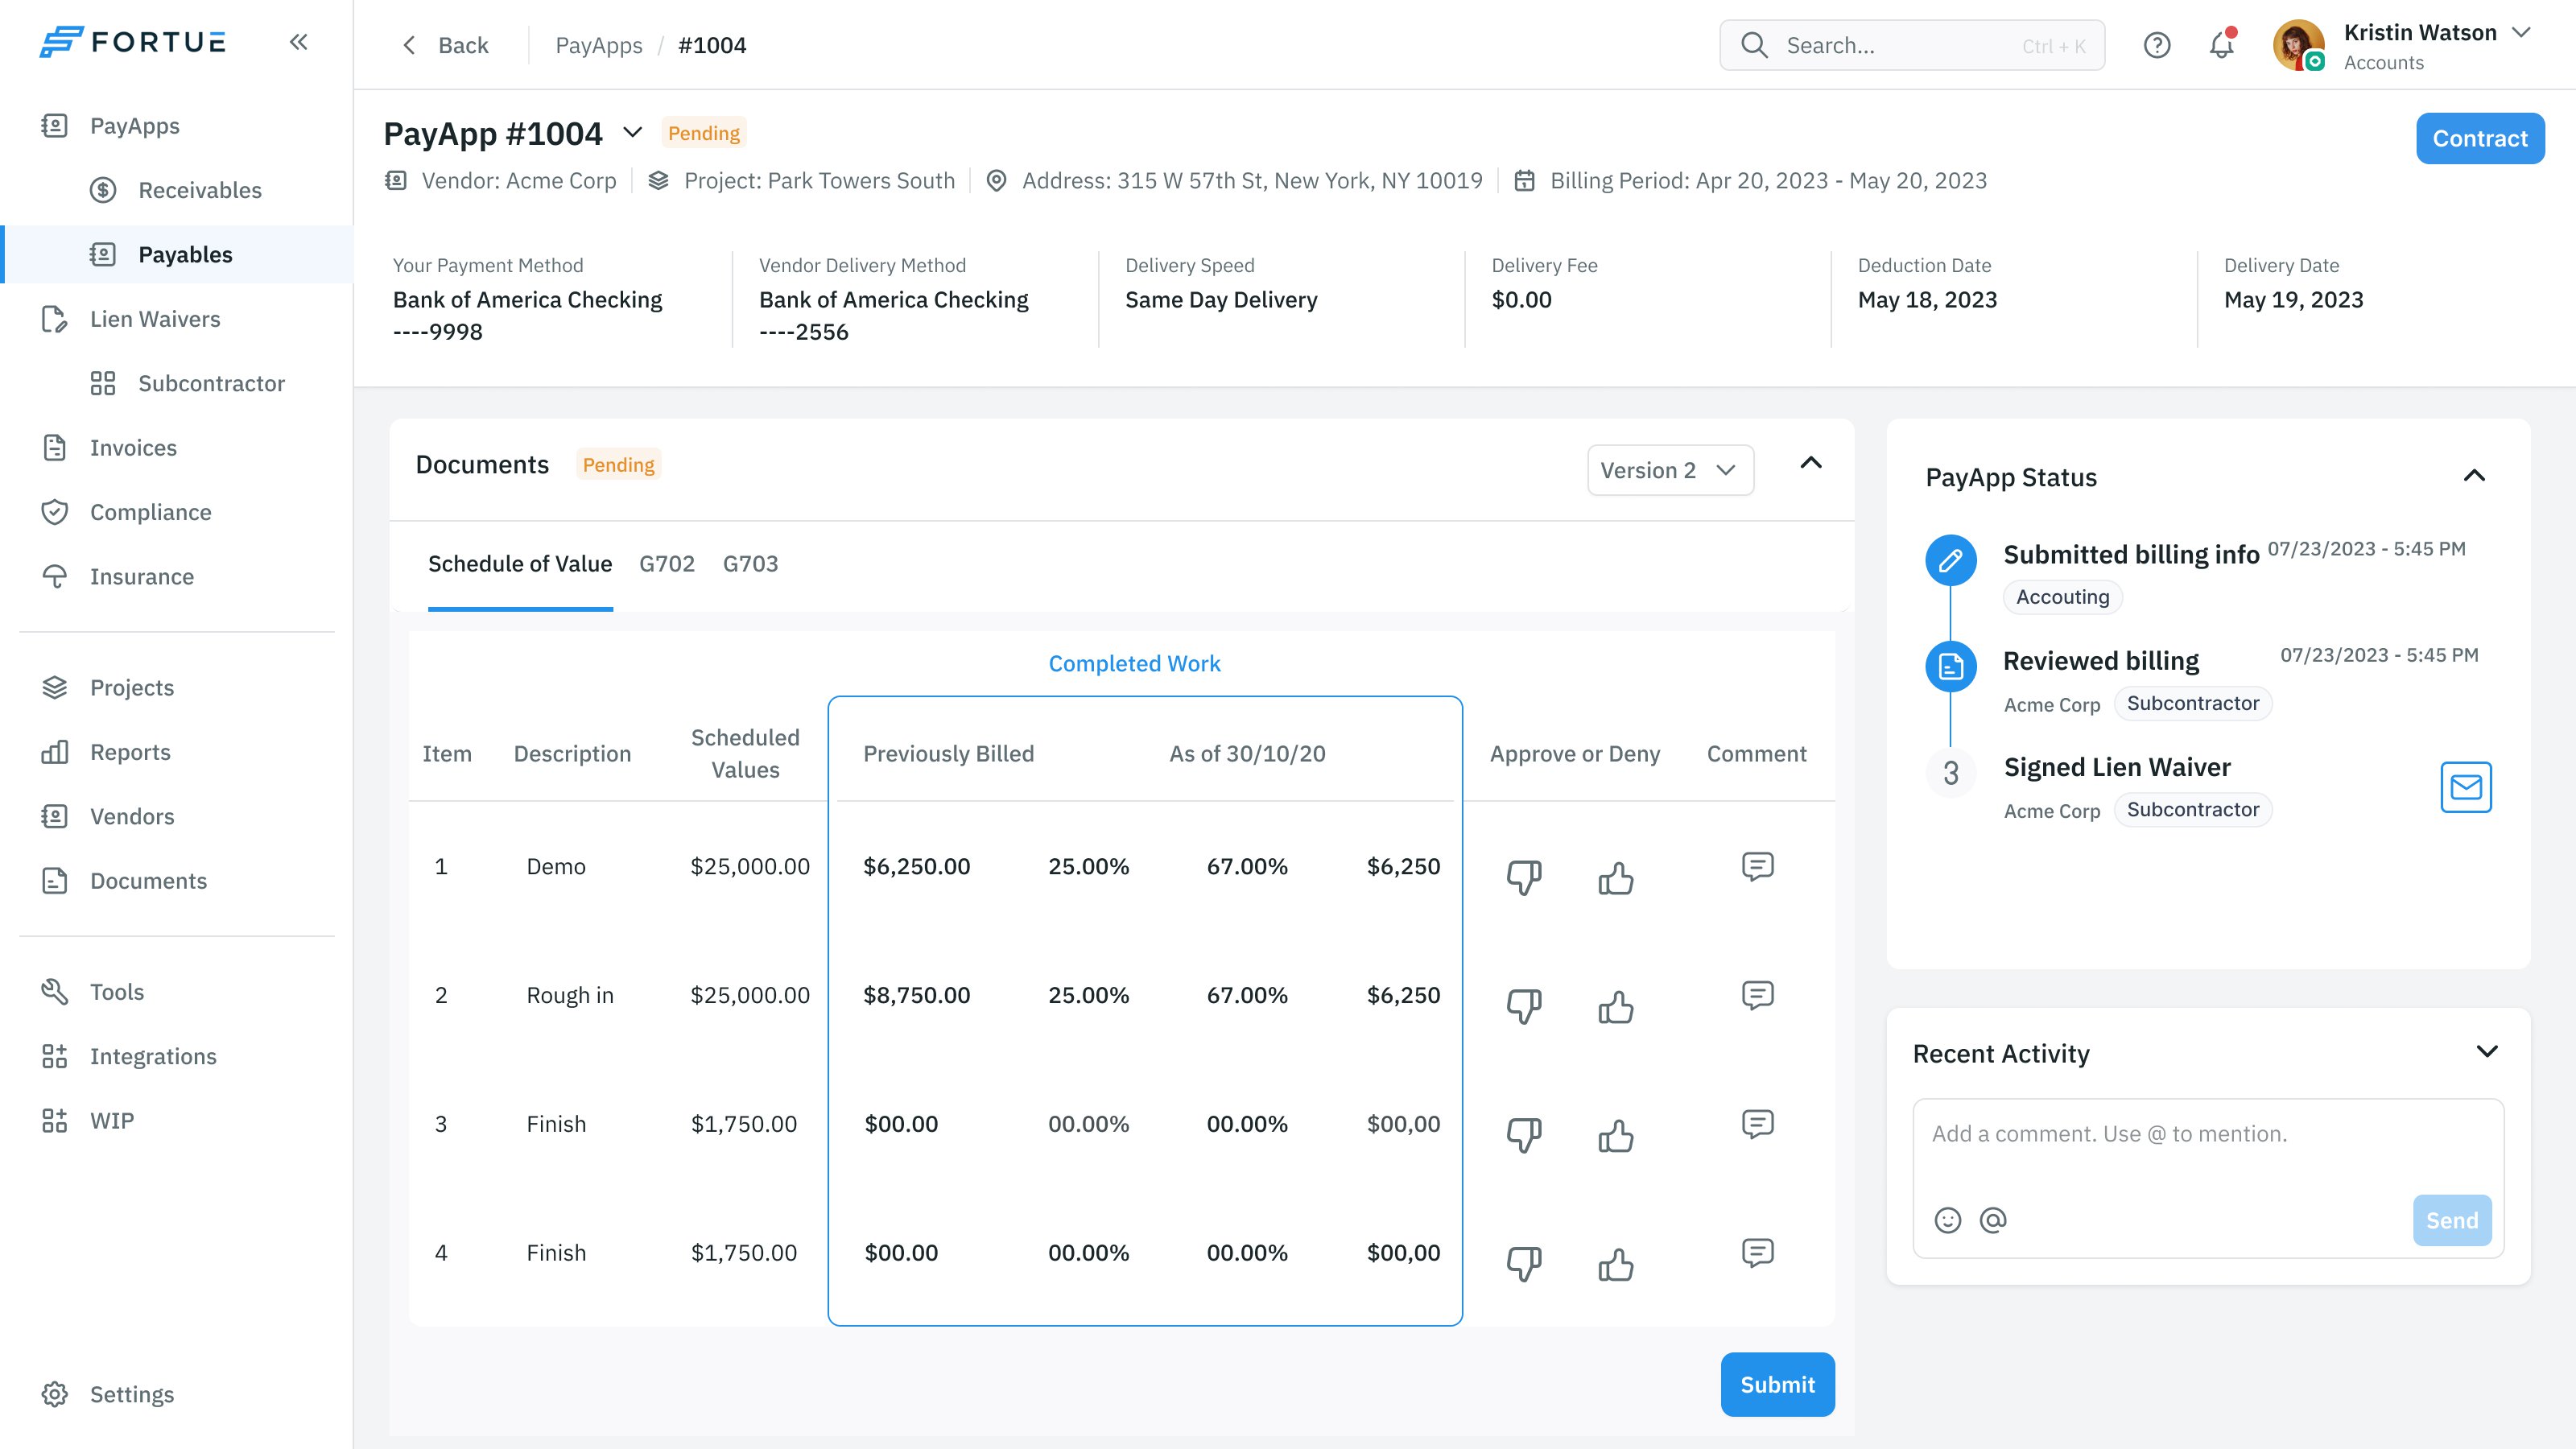2576x1449 pixels.
Task: Switch to the G703 tab
Action: [x=750, y=564]
